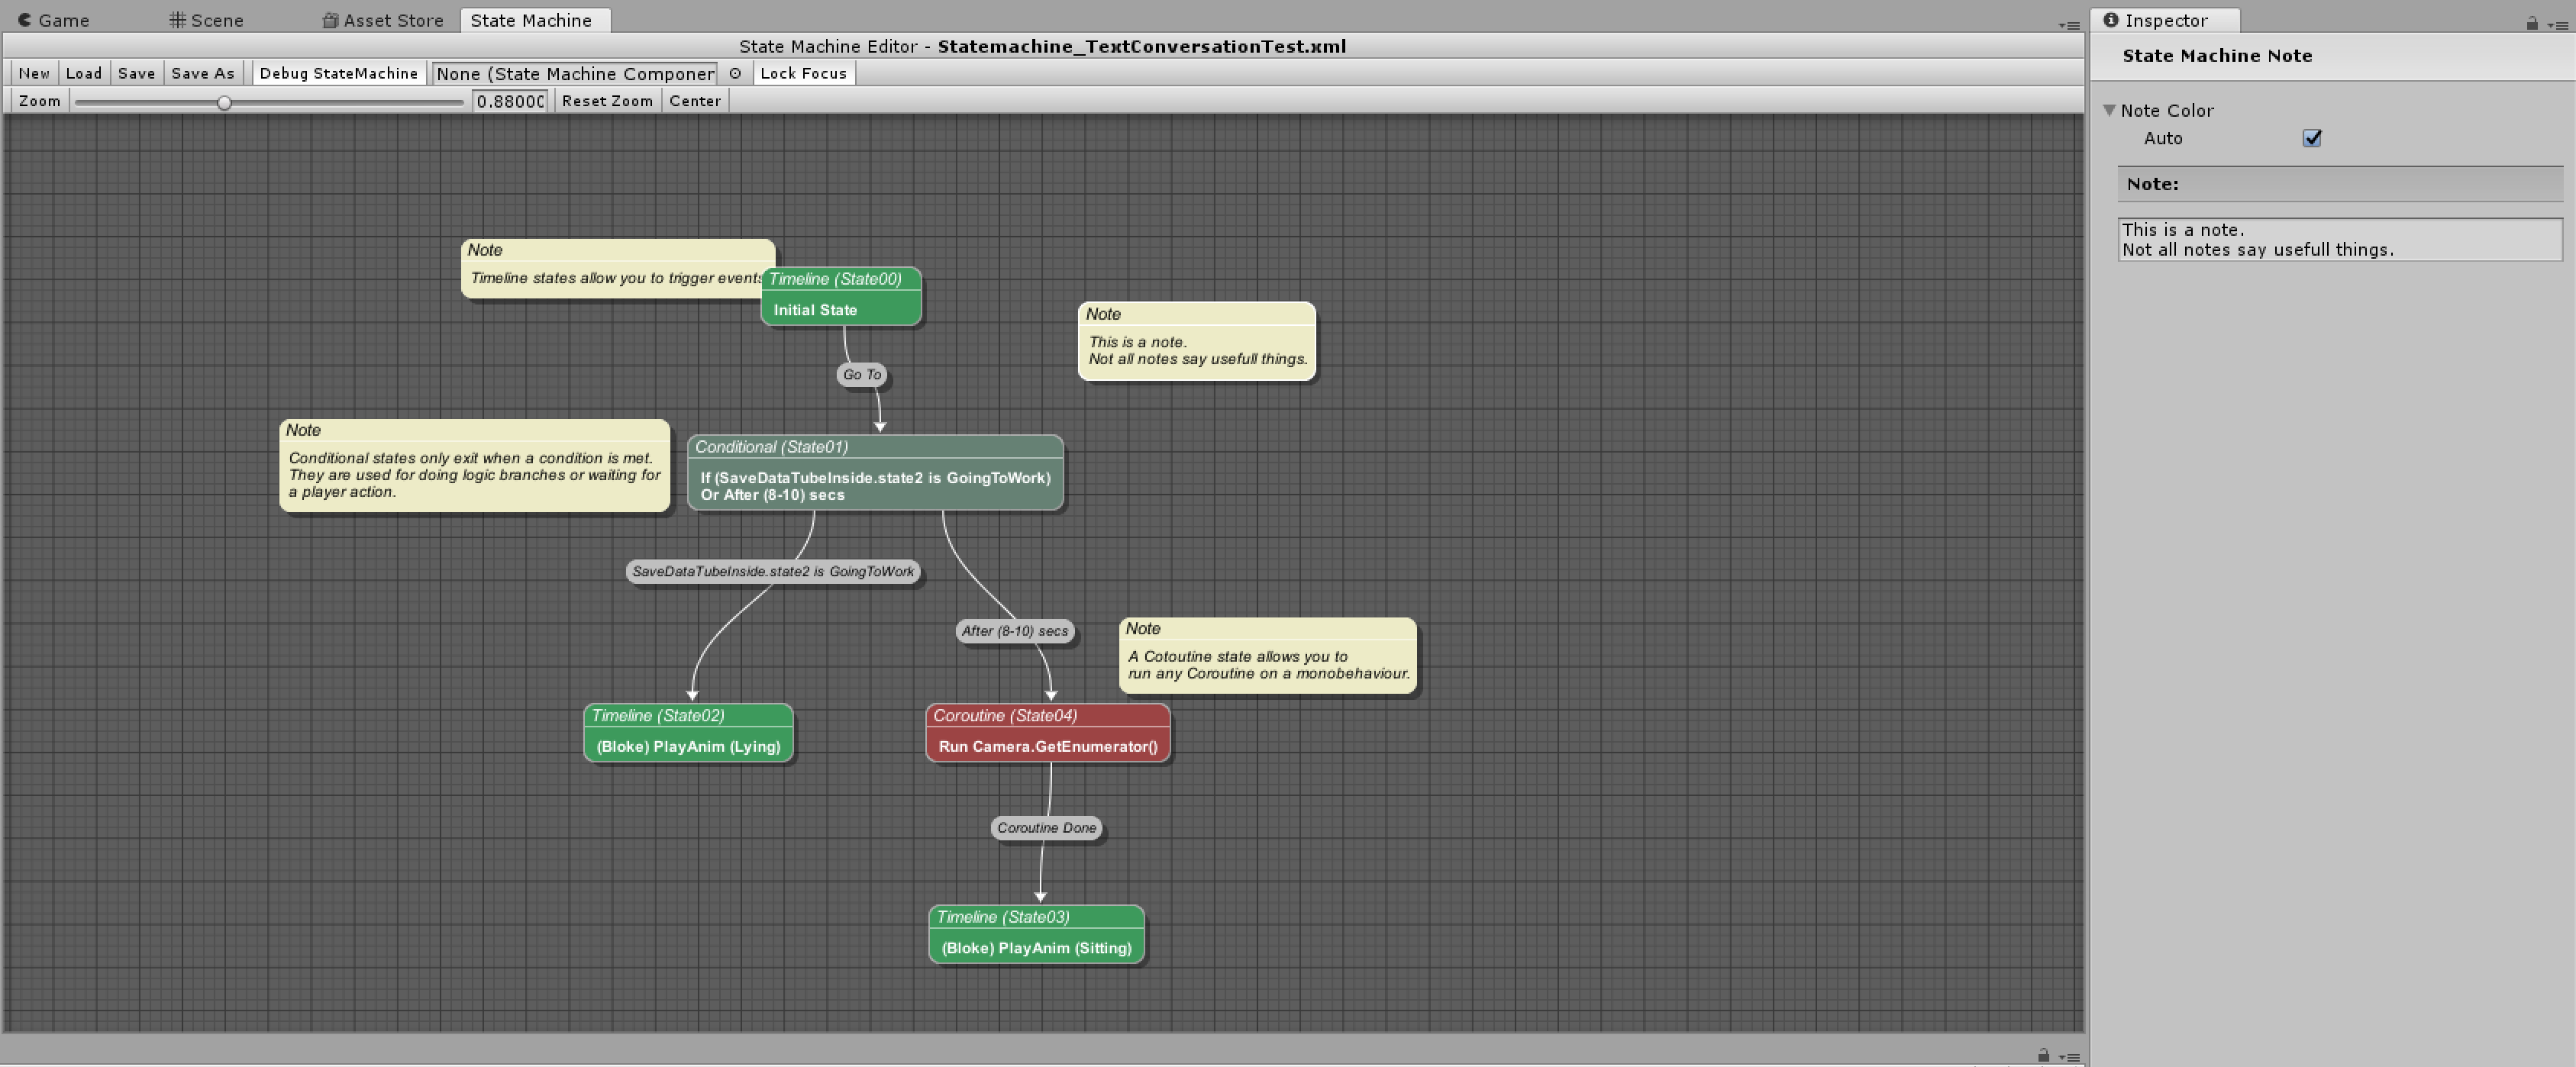Click the Zoom slider handle
Image resolution: width=2576 pixels, height=1067 pixels.
[x=224, y=102]
